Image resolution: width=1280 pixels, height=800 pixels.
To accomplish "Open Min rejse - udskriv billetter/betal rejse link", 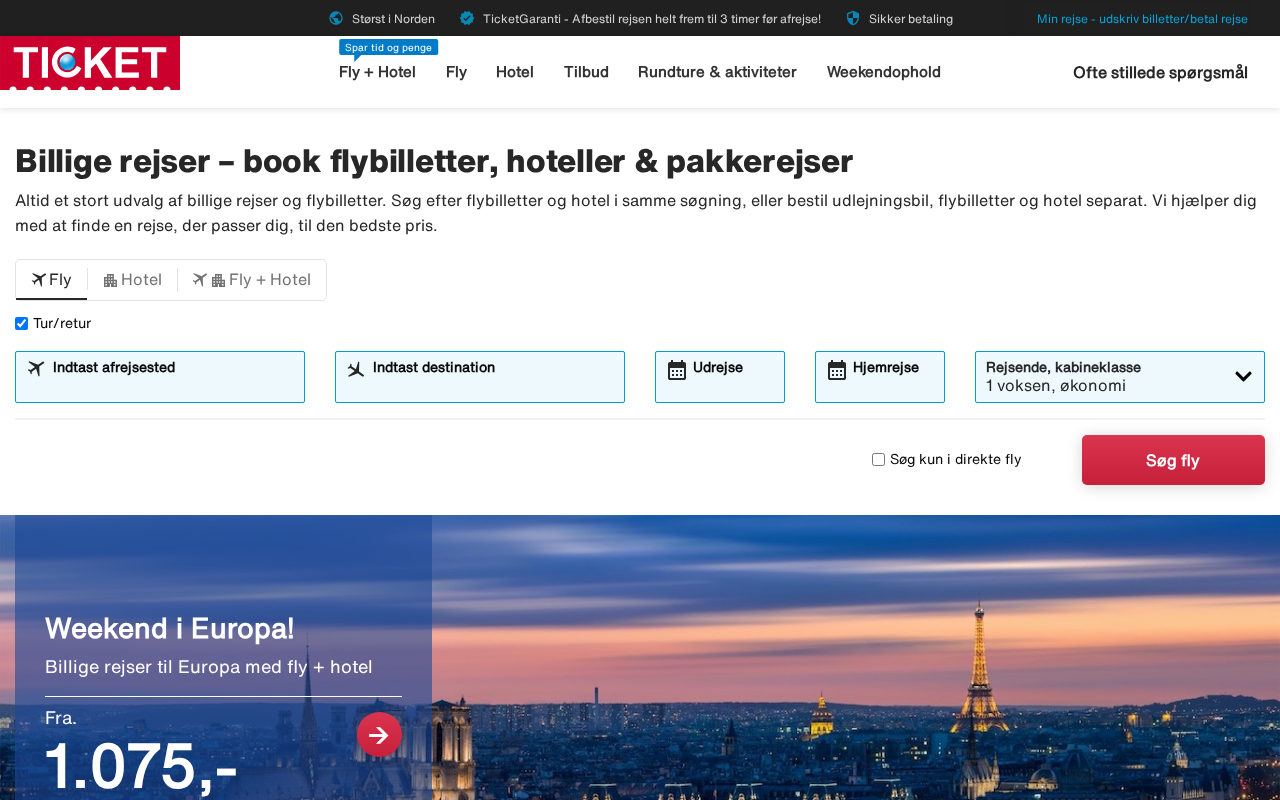I will (x=1142, y=19).
